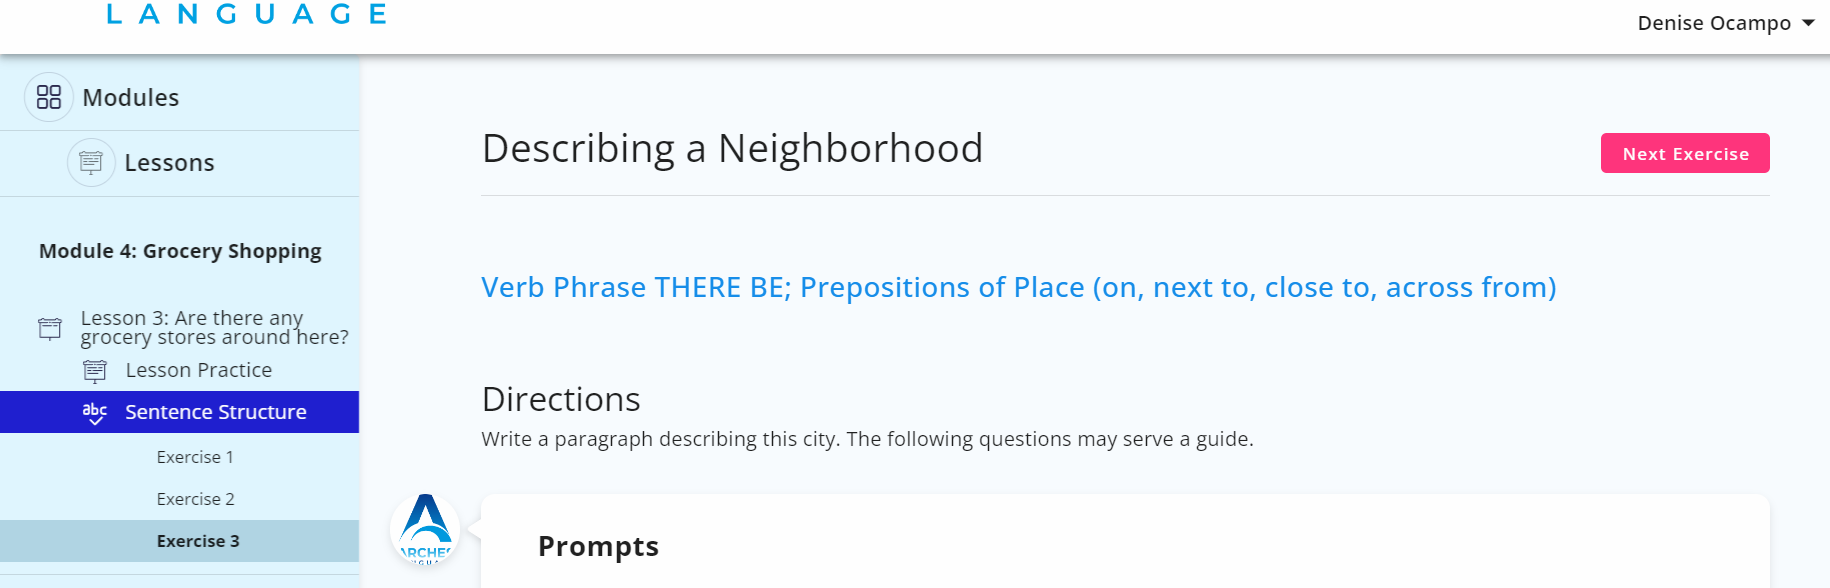Image resolution: width=1830 pixels, height=588 pixels.
Task: Click the Lesson Practice board icon
Action: point(95,371)
